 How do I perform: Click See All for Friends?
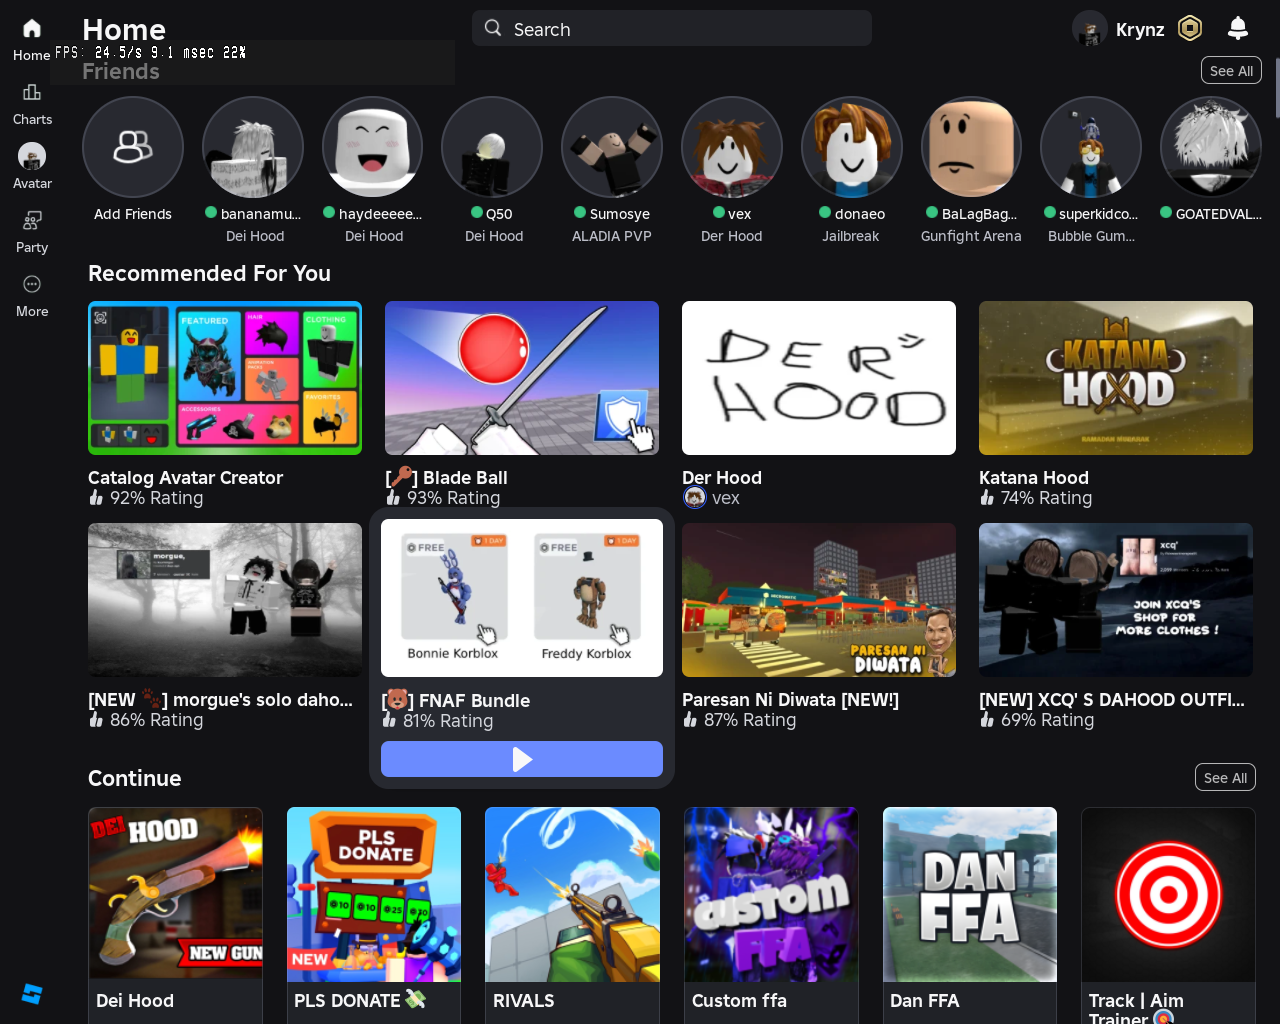click(1231, 71)
